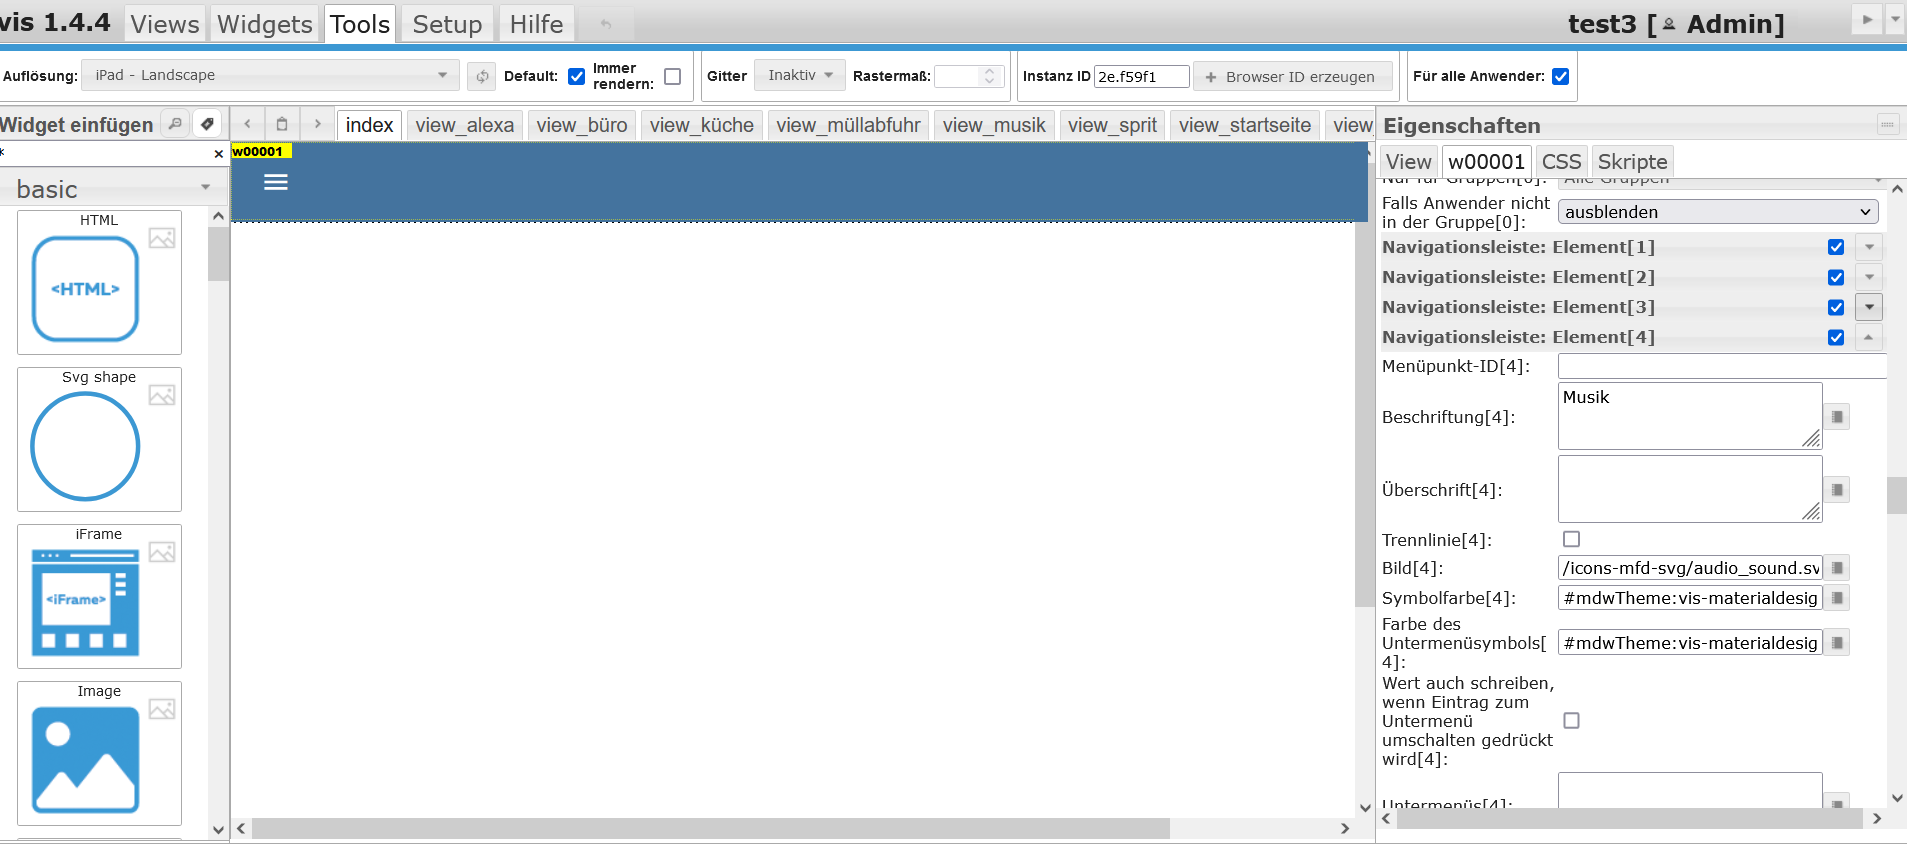Screen dimensions: 1907x845
Task: Switch to the View properties tab
Action: pyautogui.click(x=1408, y=162)
